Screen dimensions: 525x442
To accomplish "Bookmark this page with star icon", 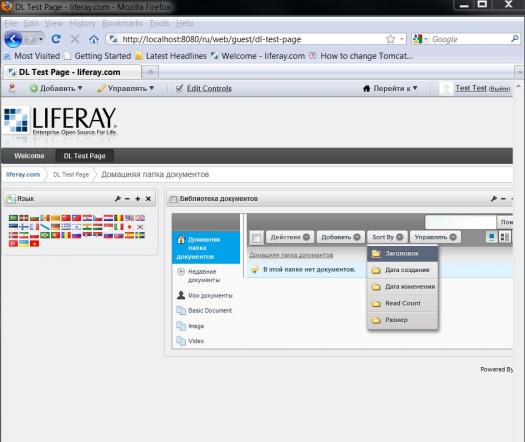I will pos(390,39).
